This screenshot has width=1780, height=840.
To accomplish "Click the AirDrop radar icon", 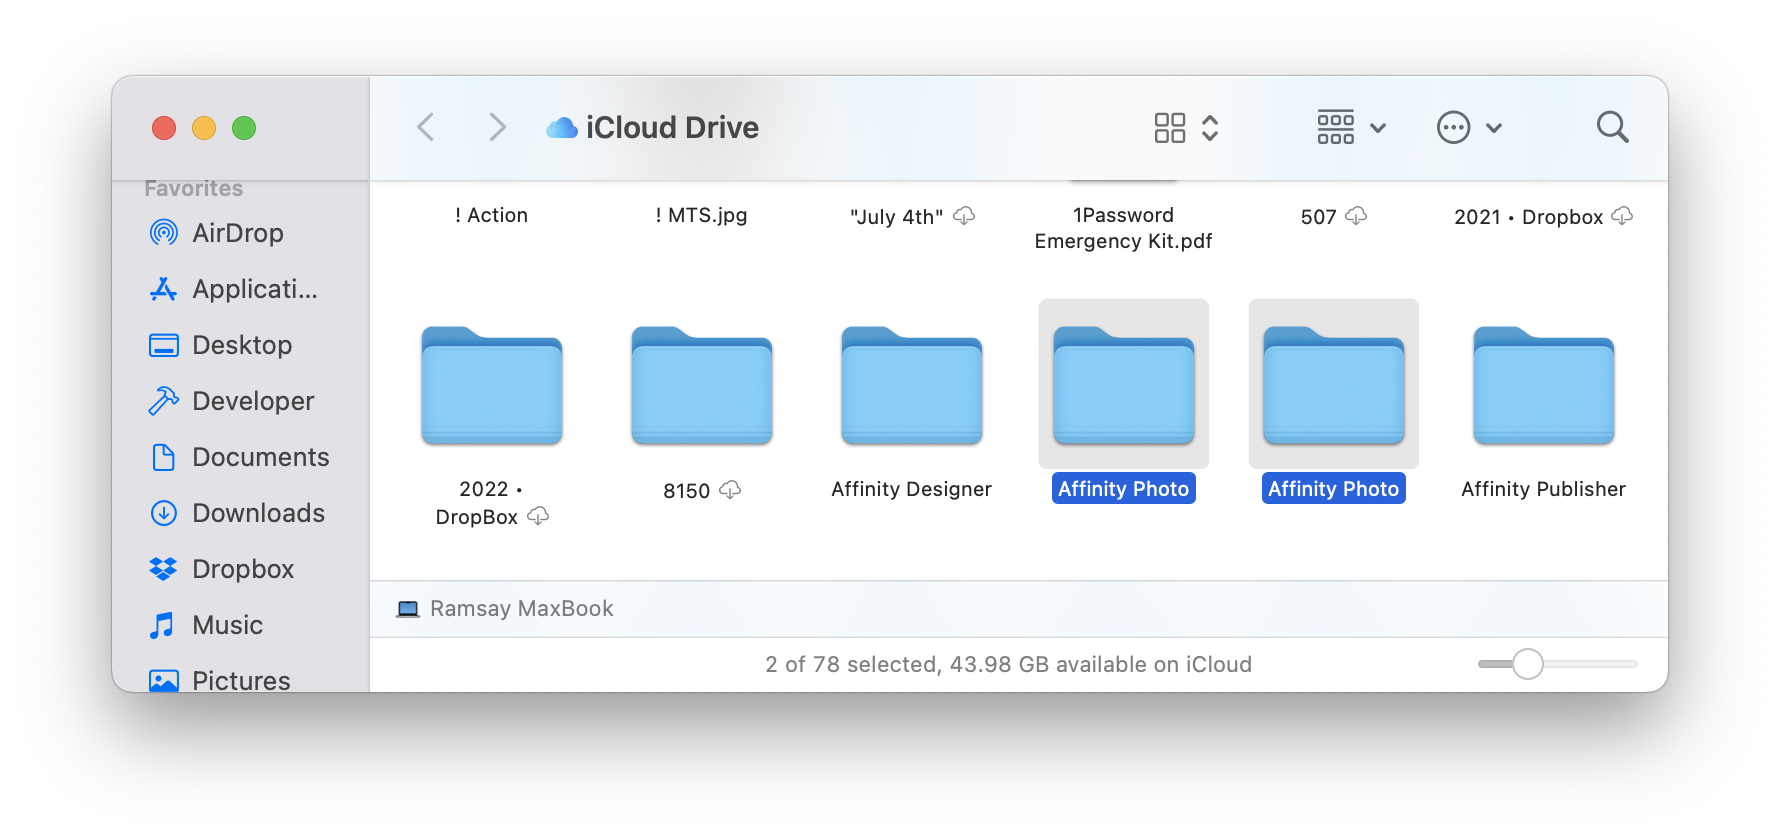I will pos(164,233).
